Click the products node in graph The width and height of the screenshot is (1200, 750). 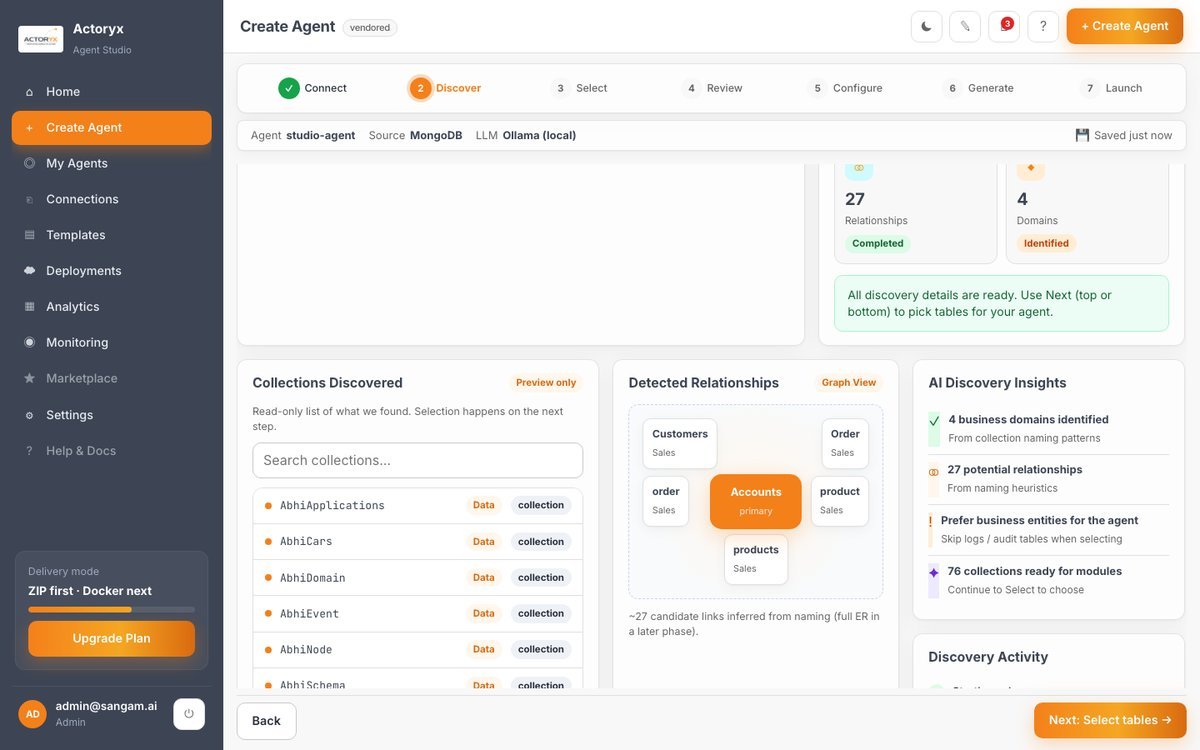(756, 559)
